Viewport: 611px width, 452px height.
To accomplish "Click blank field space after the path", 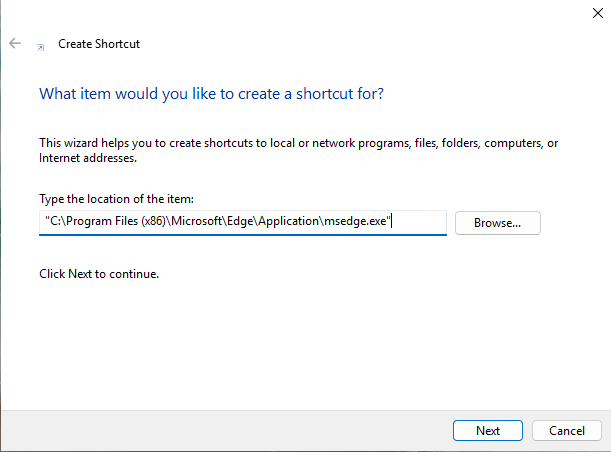I will coord(419,222).
